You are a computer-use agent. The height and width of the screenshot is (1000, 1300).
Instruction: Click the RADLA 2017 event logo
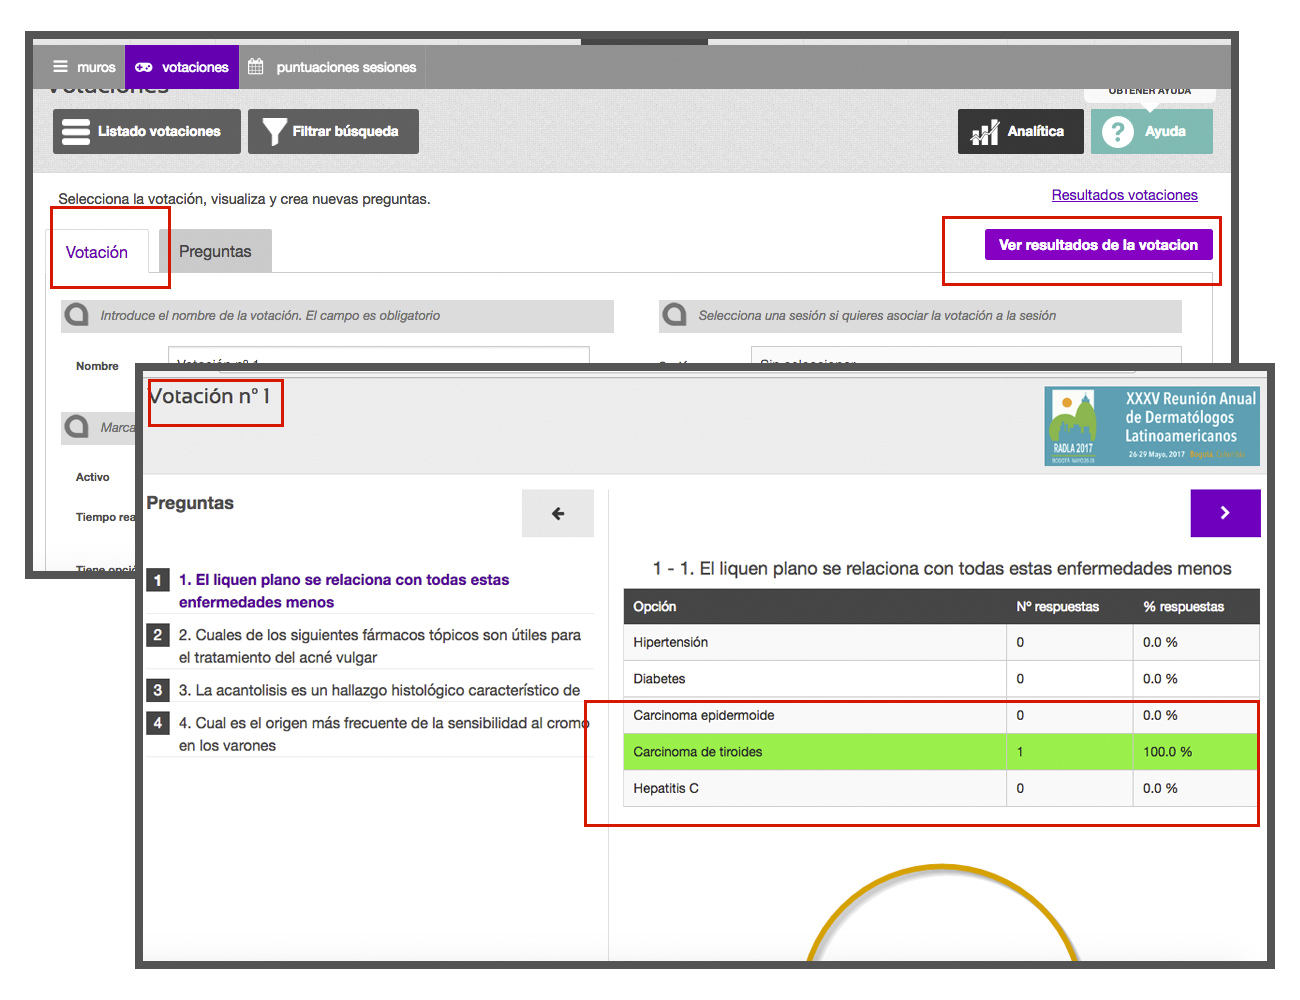pyautogui.click(x=1152, y=427)
